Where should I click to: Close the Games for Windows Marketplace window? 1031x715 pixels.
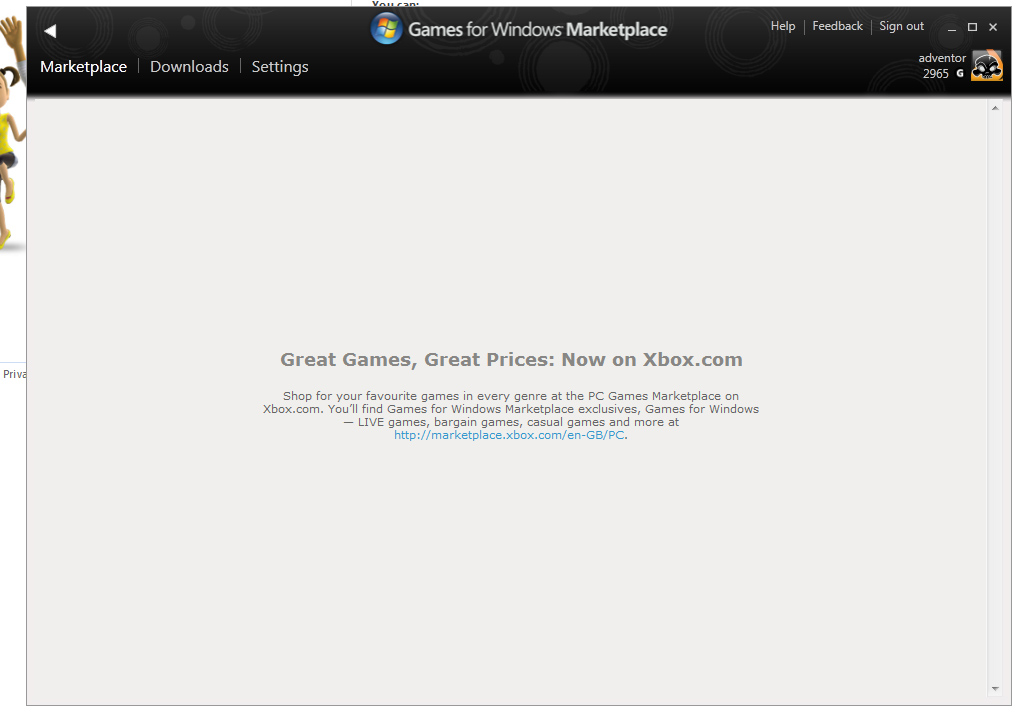pyautogui.click(x=993, y=27)
